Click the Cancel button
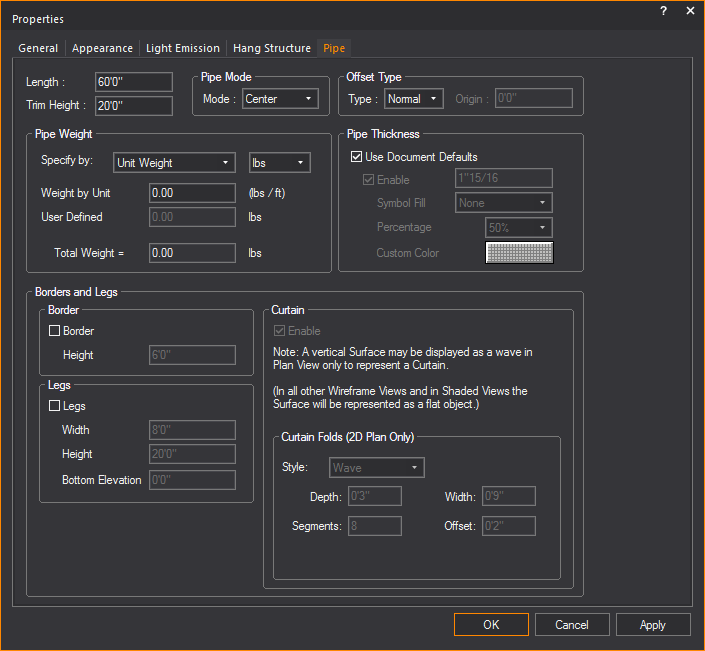 click(571, 625)
